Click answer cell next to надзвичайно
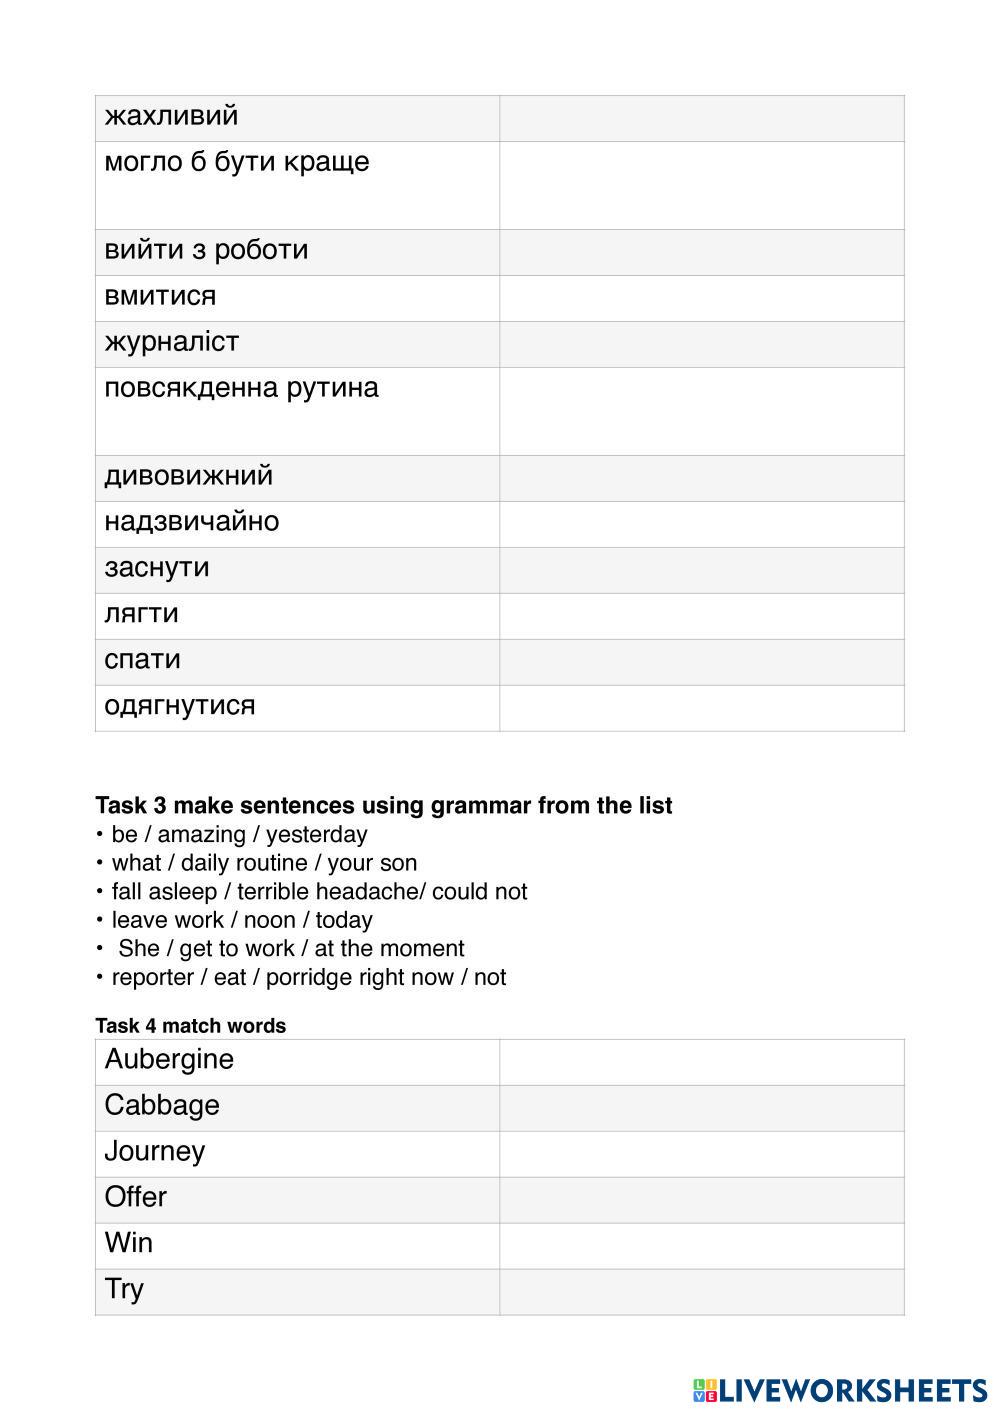1000x1415 pixels. click(x=701, y=524)
